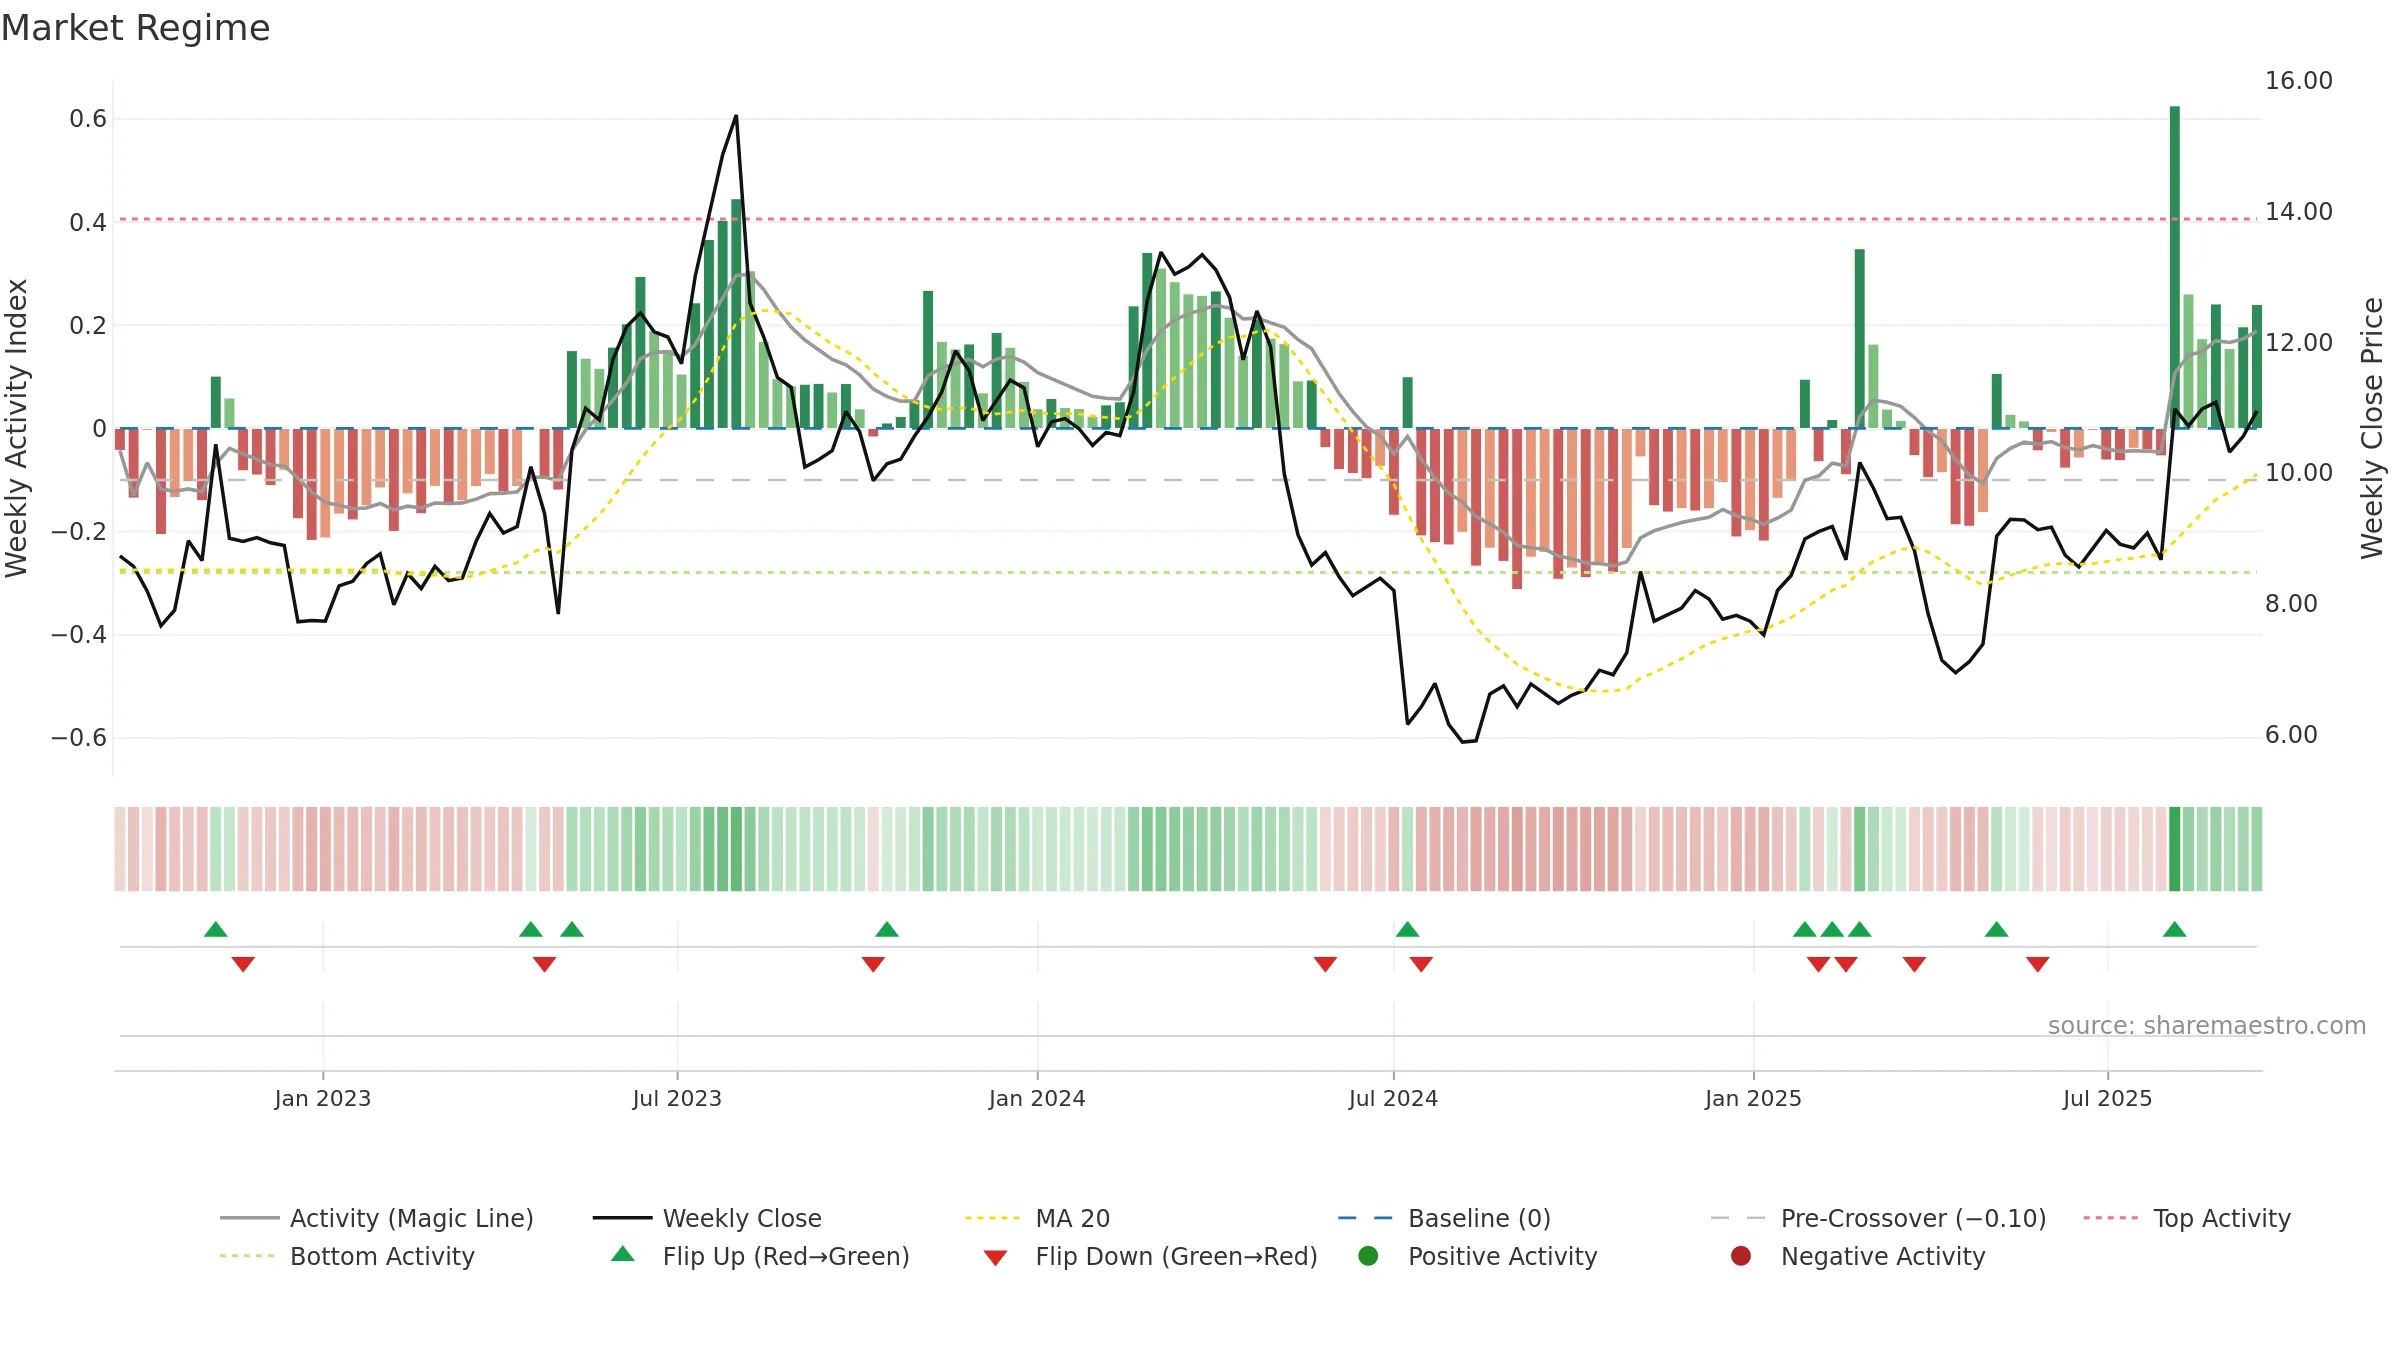Click the red Negative Activity legend dot

click(x=1741, y=1256)
